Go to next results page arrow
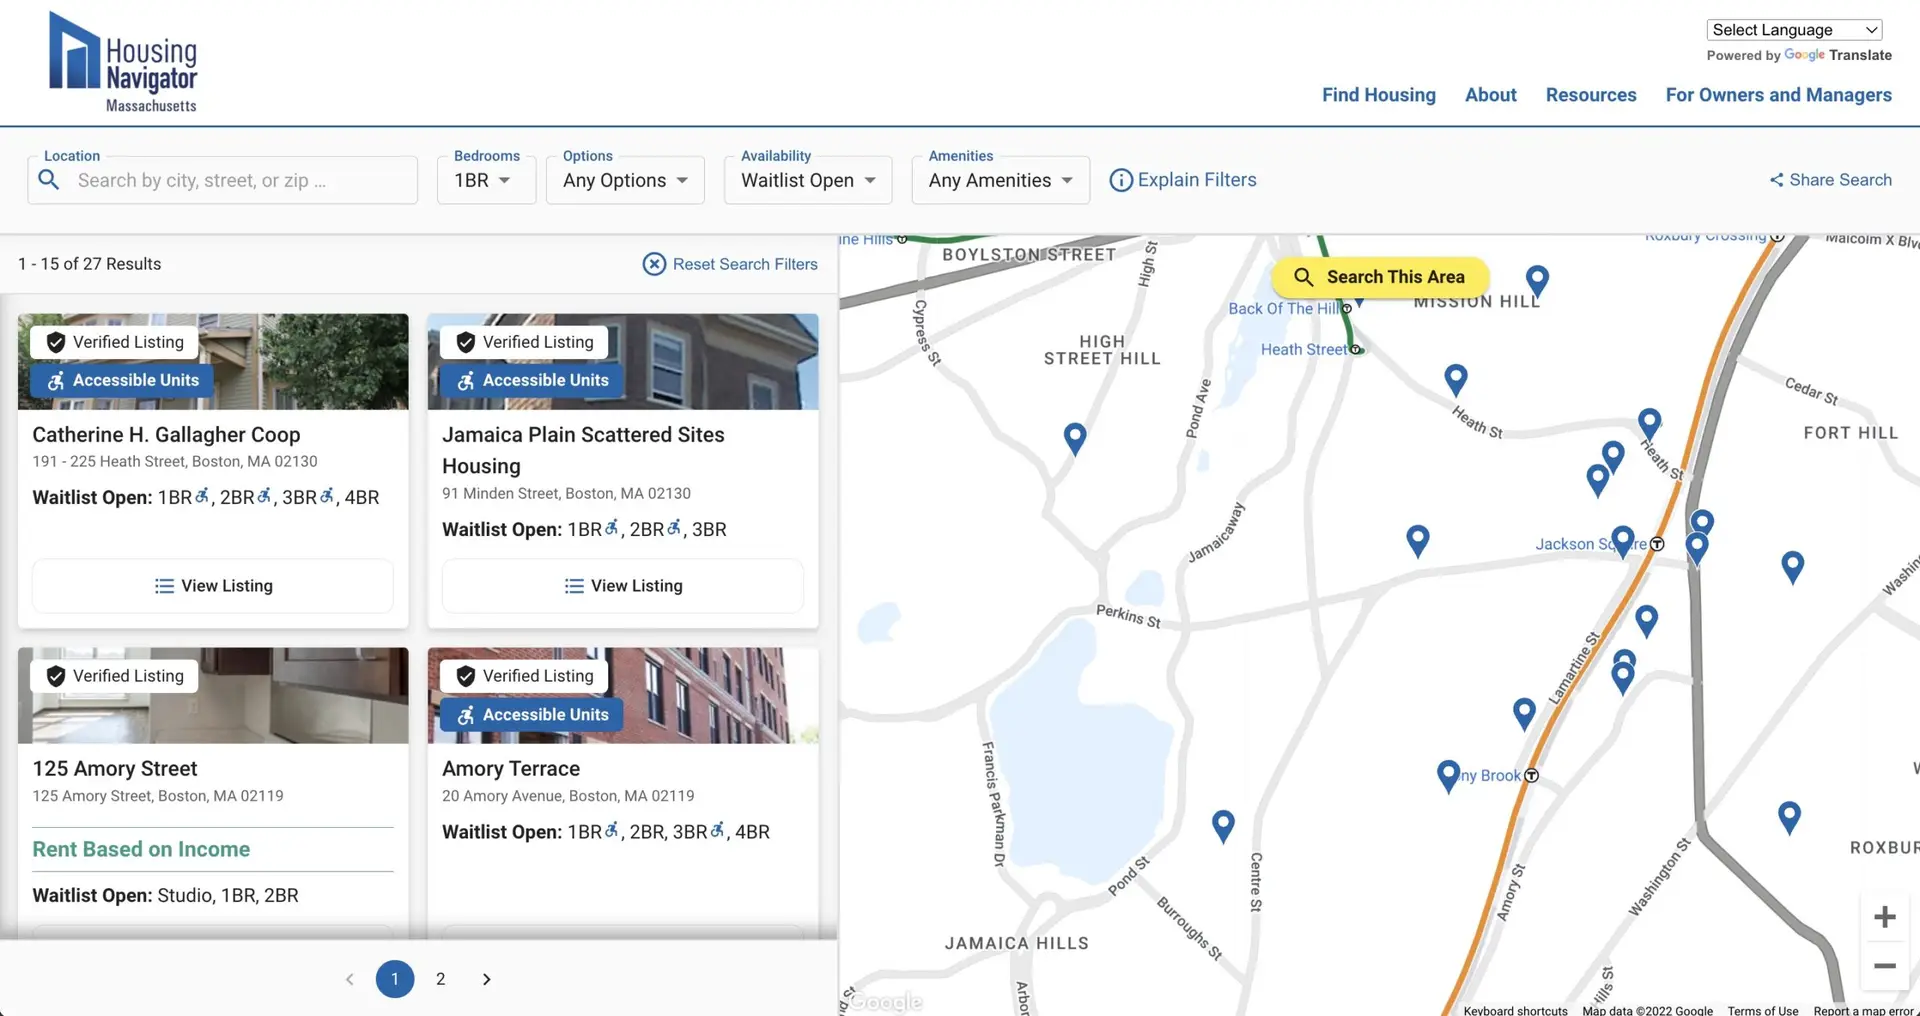 (x=487, y=979)
